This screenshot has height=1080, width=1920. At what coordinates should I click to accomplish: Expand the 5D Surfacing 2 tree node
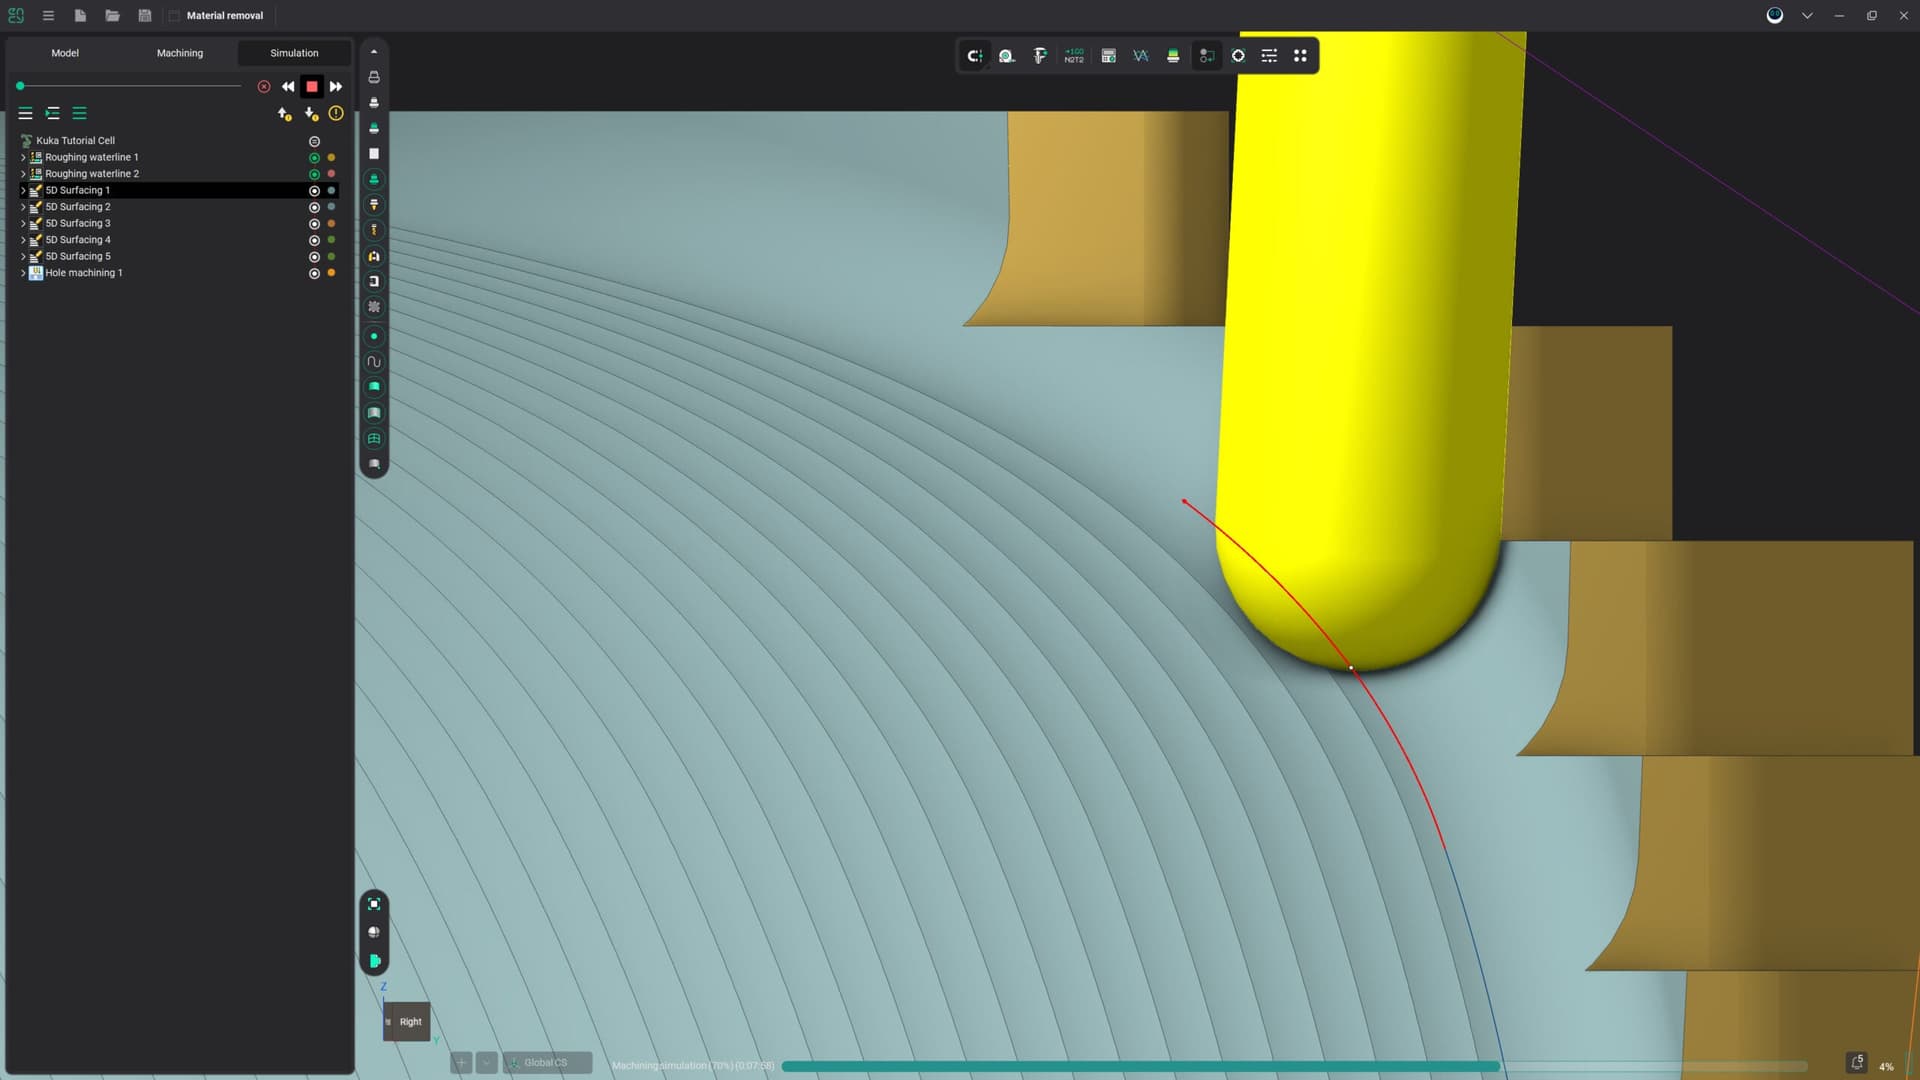click(22, 206)
